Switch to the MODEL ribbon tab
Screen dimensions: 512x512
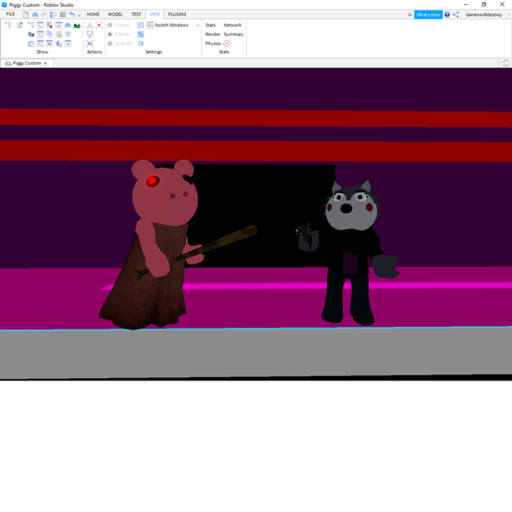click(x=115, y=14)
